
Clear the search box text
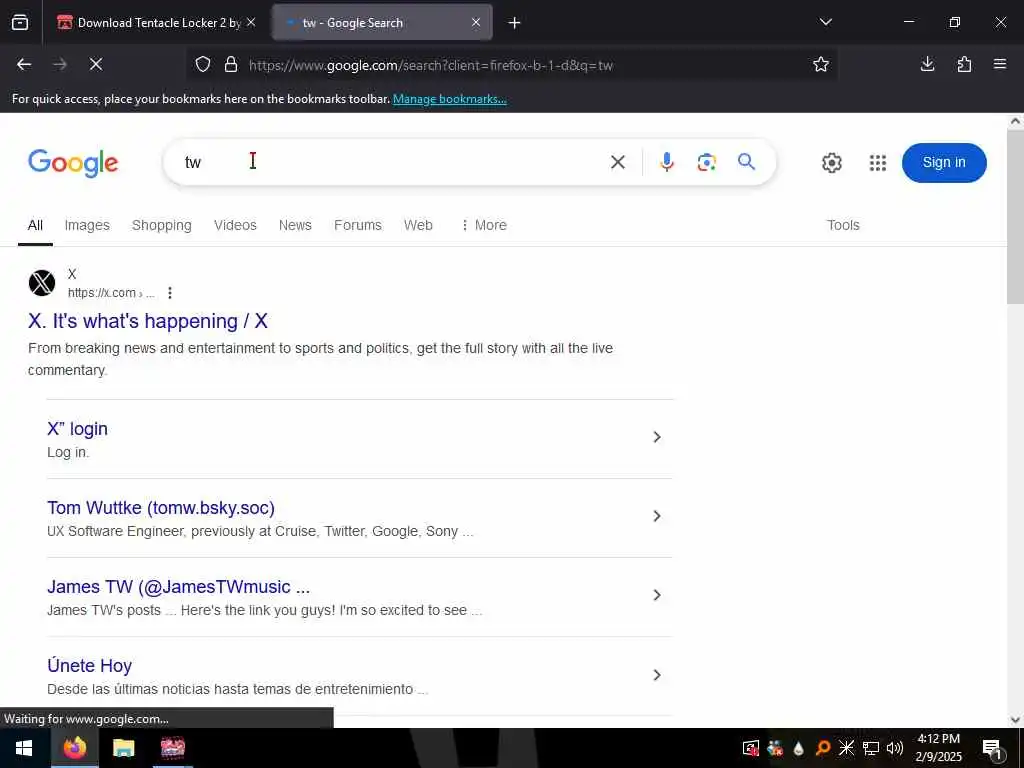coord(618,162)
